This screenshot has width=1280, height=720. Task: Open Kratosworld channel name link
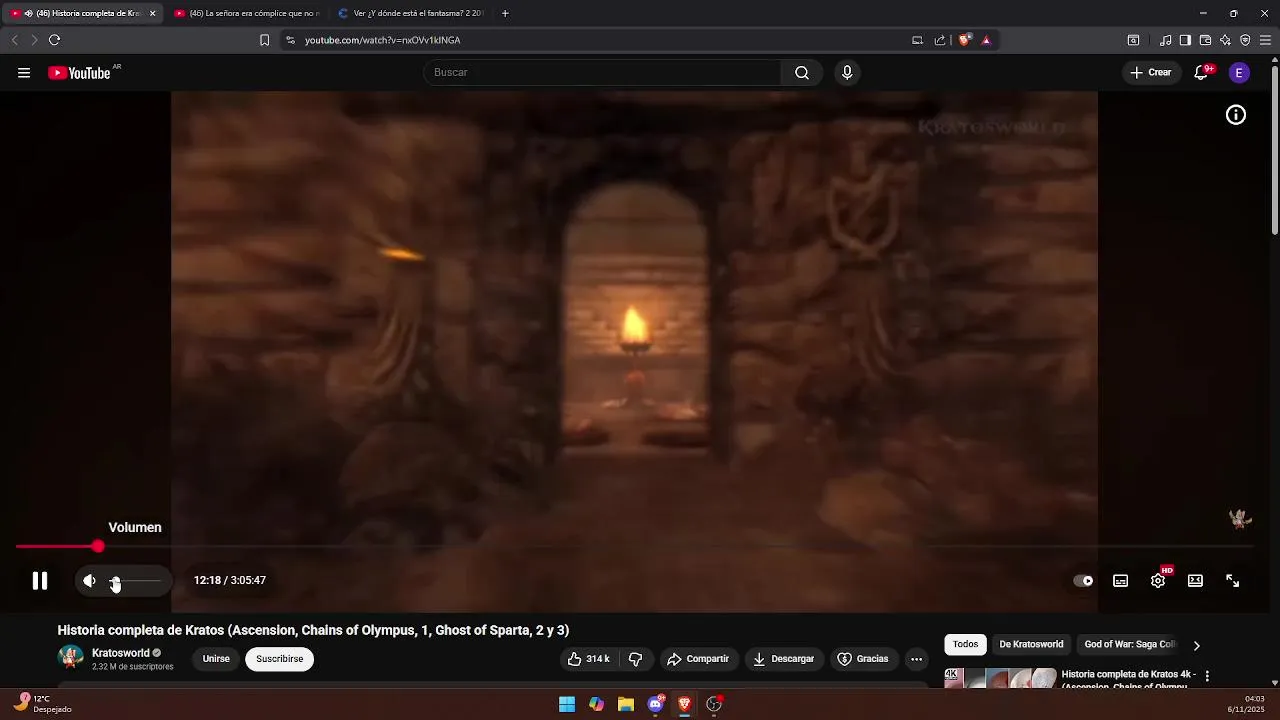pyautogui.click(x=121, y=653)
